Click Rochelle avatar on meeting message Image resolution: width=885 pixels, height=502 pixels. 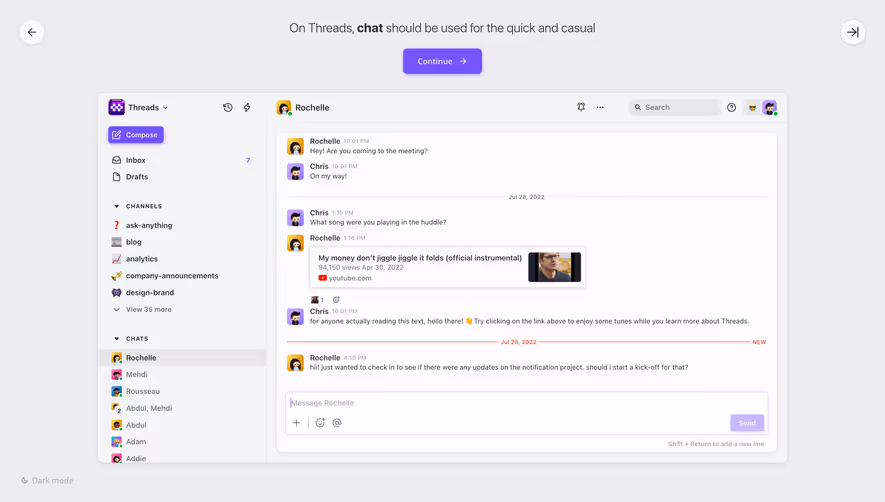coord(295,146)
